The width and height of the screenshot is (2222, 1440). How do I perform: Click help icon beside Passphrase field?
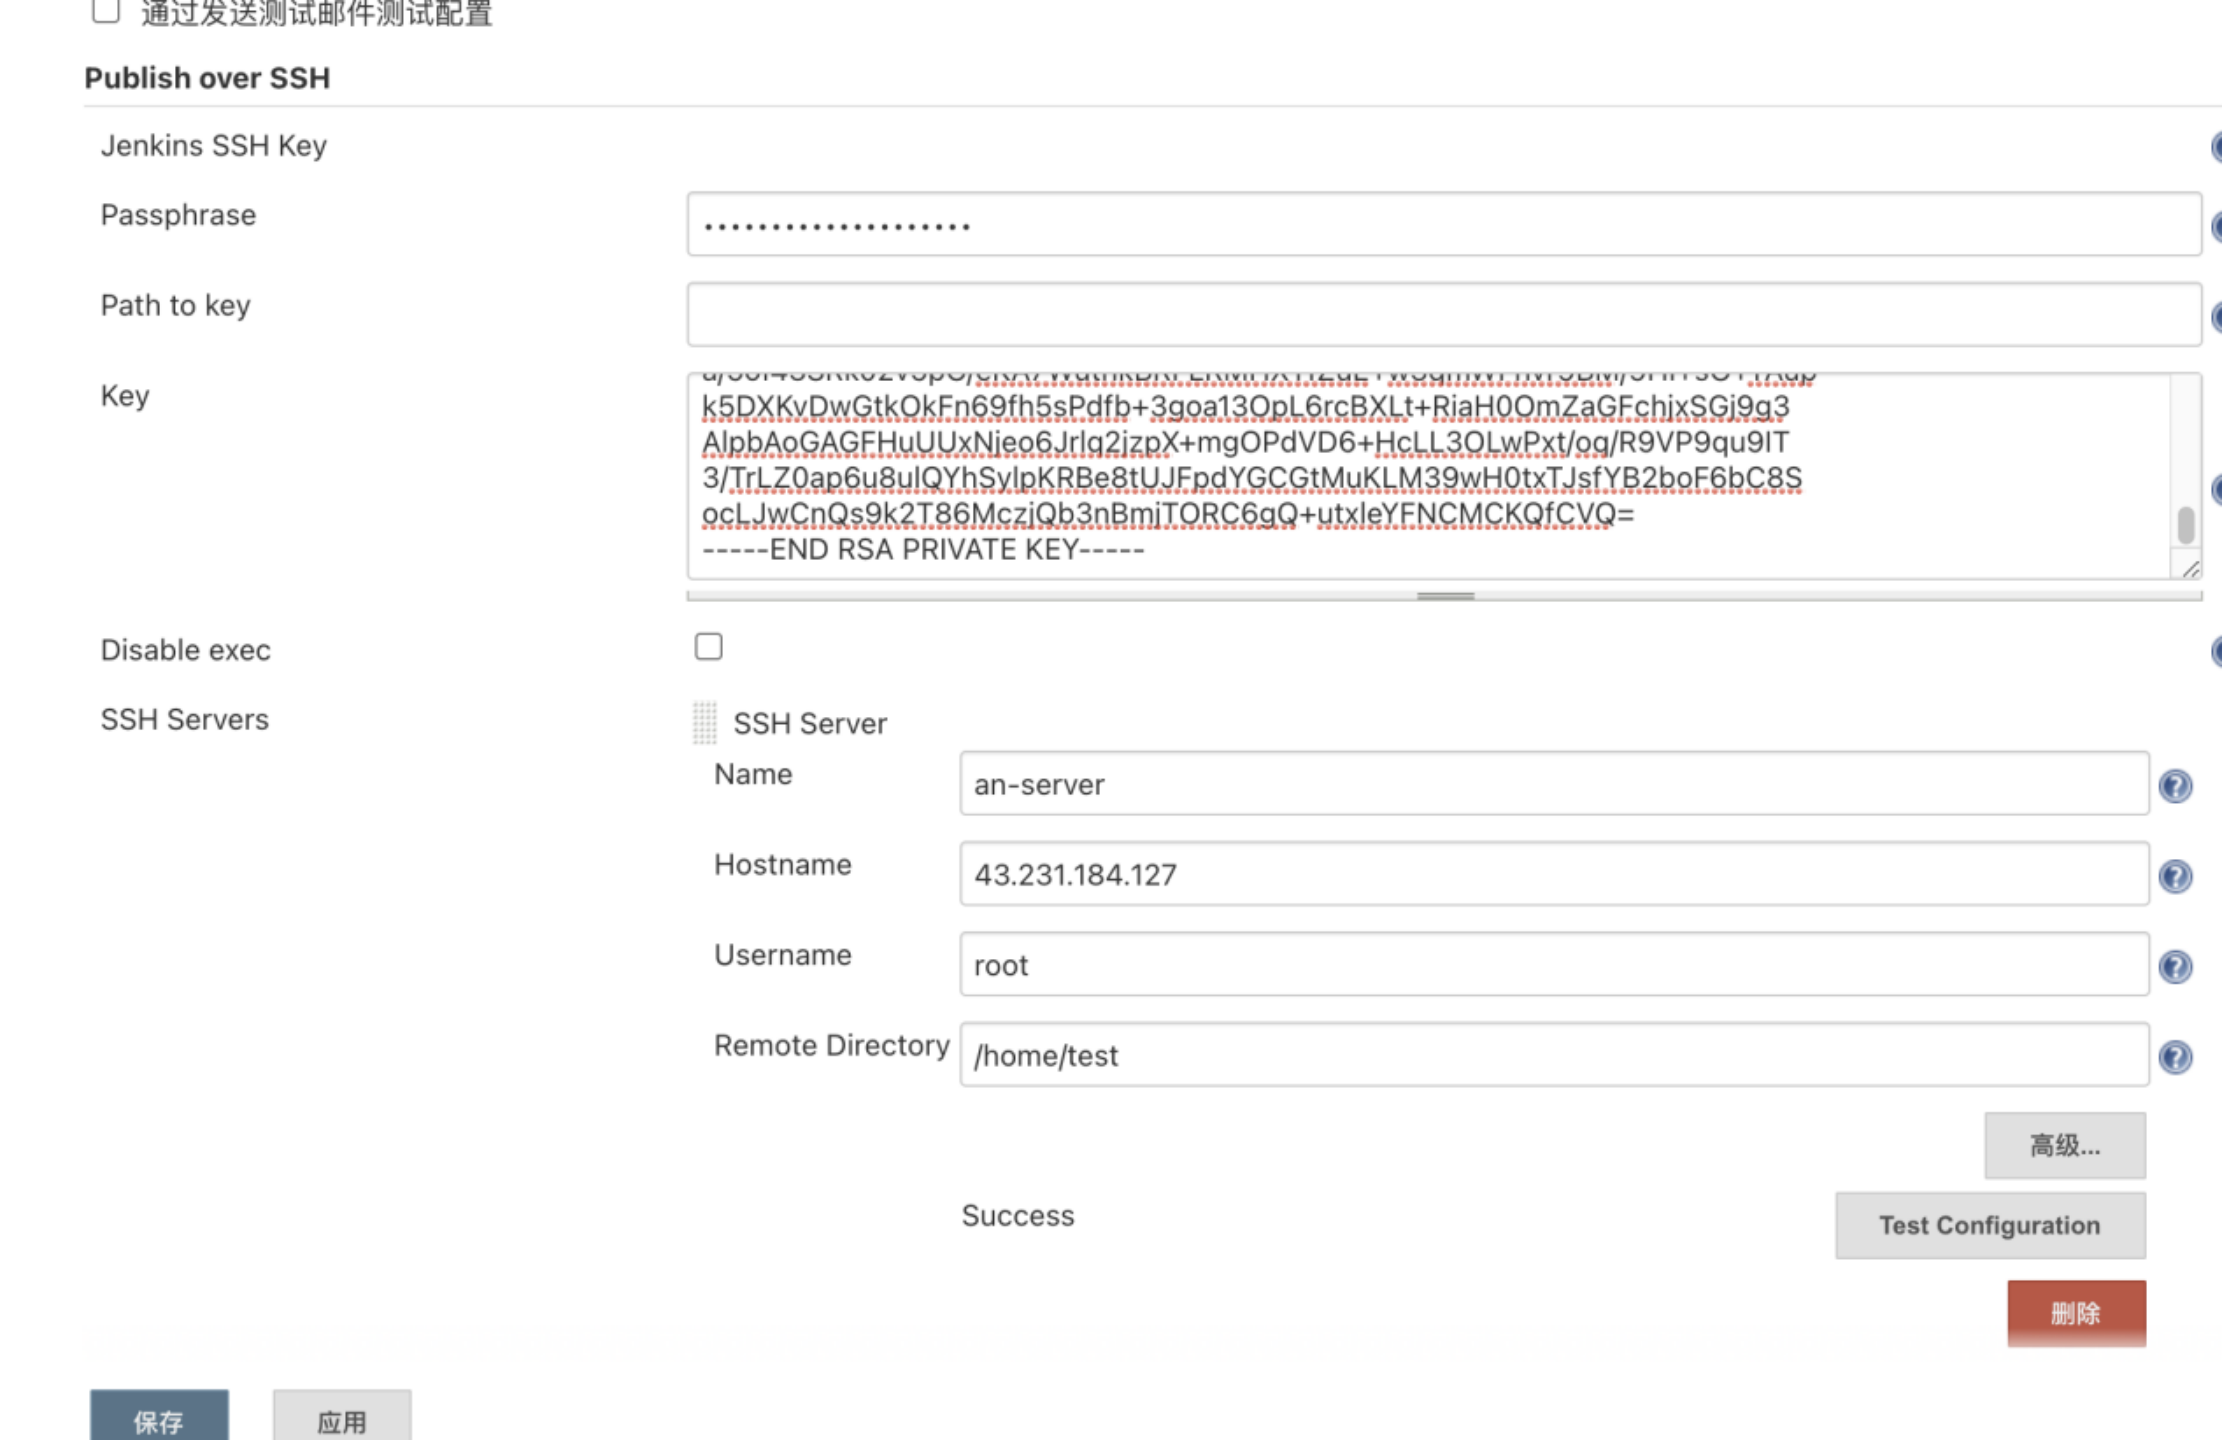[2216, 227]
